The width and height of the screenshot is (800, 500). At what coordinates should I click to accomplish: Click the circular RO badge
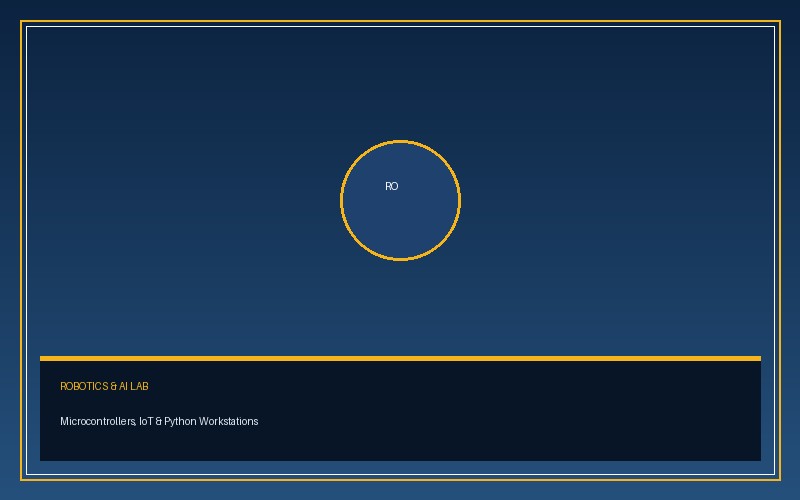401,201
